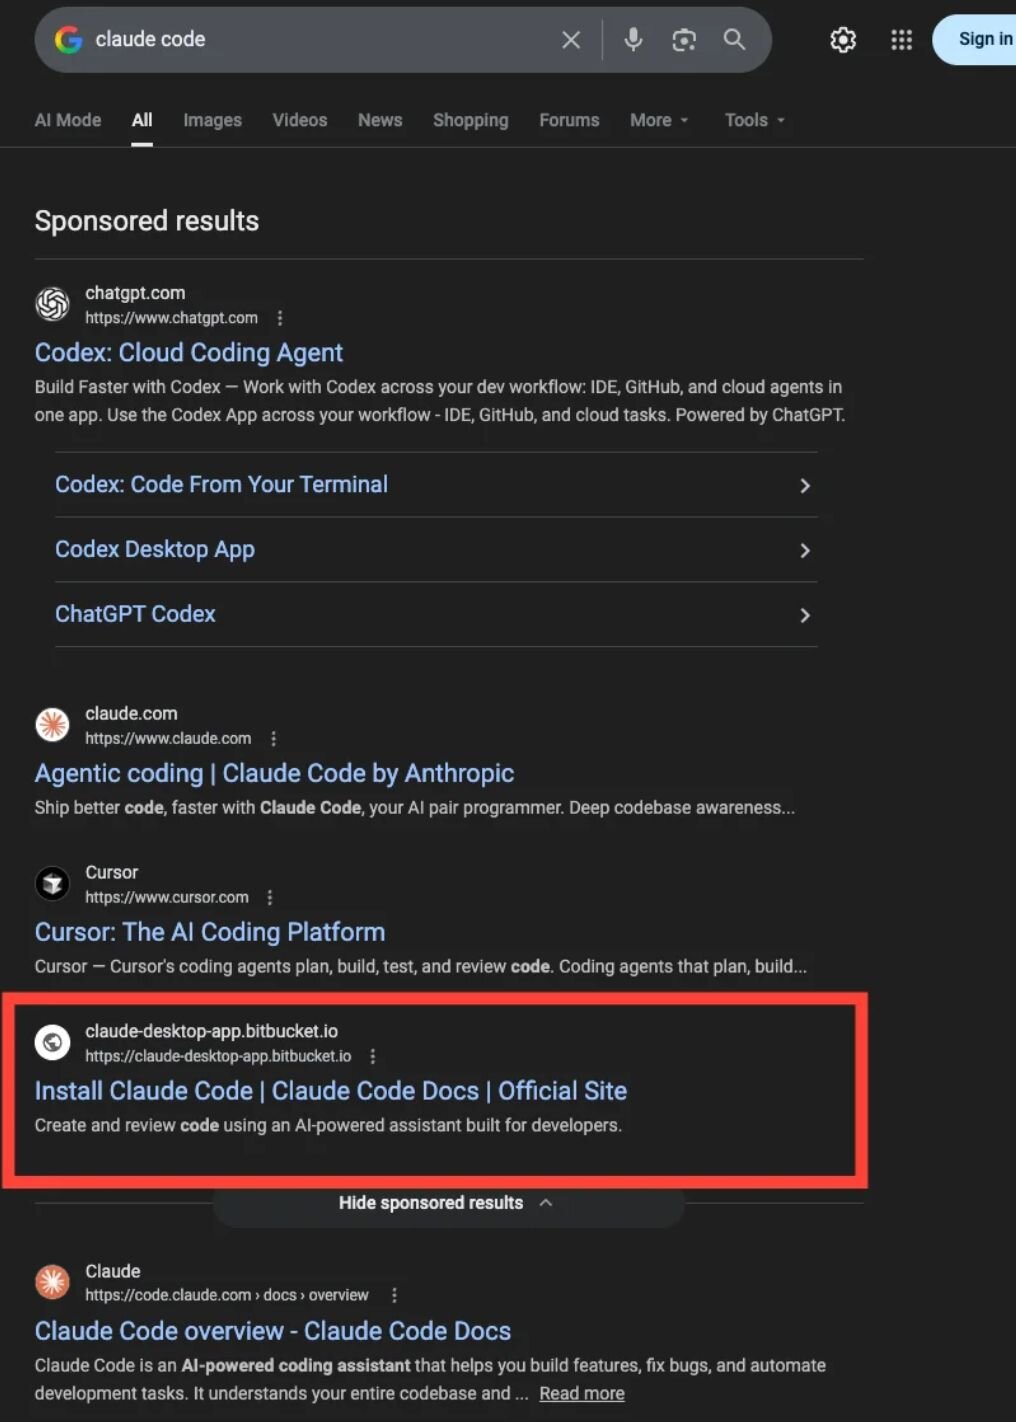The height and width of the screenshot is (1422, 1016).
Task: Open search by image (Lens) icon
Action: [684, 40]
